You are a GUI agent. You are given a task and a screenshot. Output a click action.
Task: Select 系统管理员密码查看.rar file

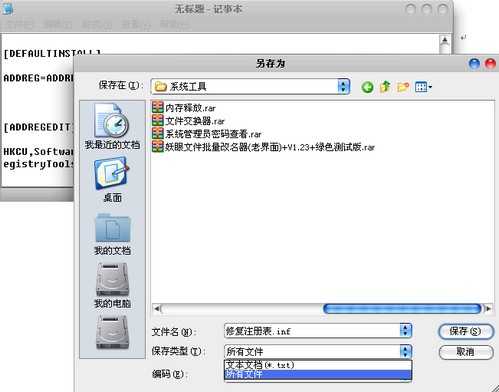click(x=207, y=134)
